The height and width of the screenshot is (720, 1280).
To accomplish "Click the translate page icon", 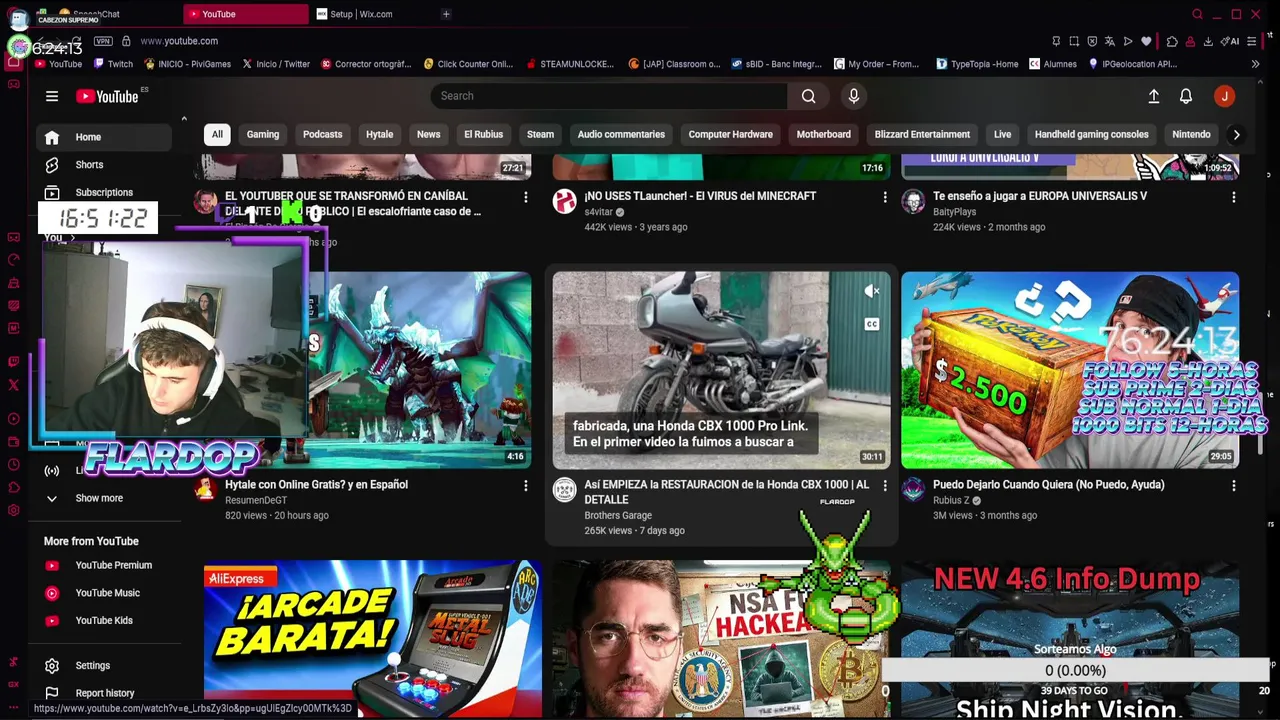I will (x=1110, y=41).
